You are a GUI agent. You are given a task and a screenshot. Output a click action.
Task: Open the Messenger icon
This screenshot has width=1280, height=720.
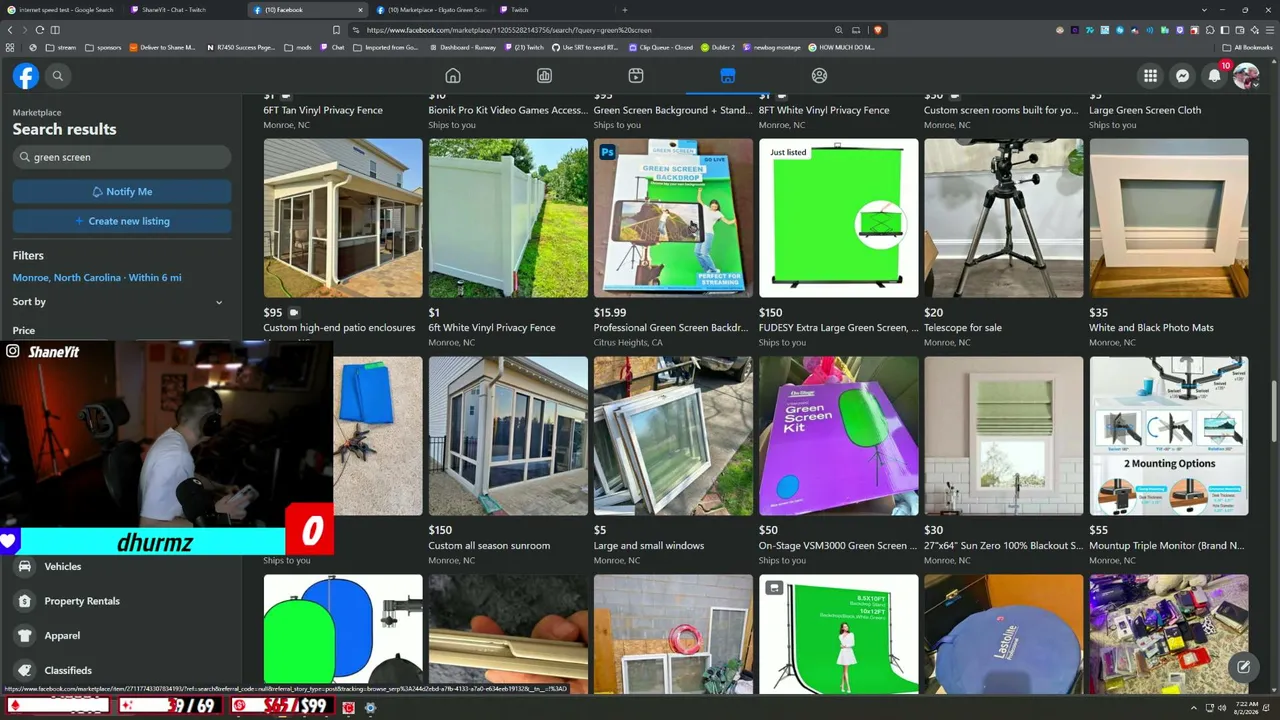[1182, 76]
